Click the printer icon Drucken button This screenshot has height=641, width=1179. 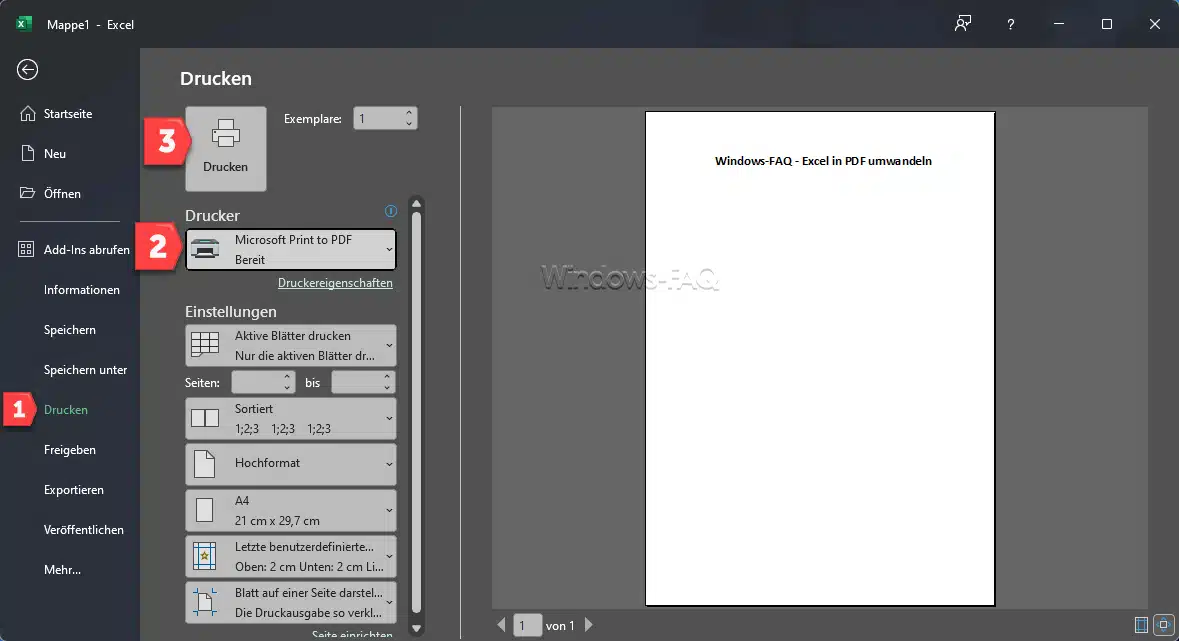[x=226, y=148]
